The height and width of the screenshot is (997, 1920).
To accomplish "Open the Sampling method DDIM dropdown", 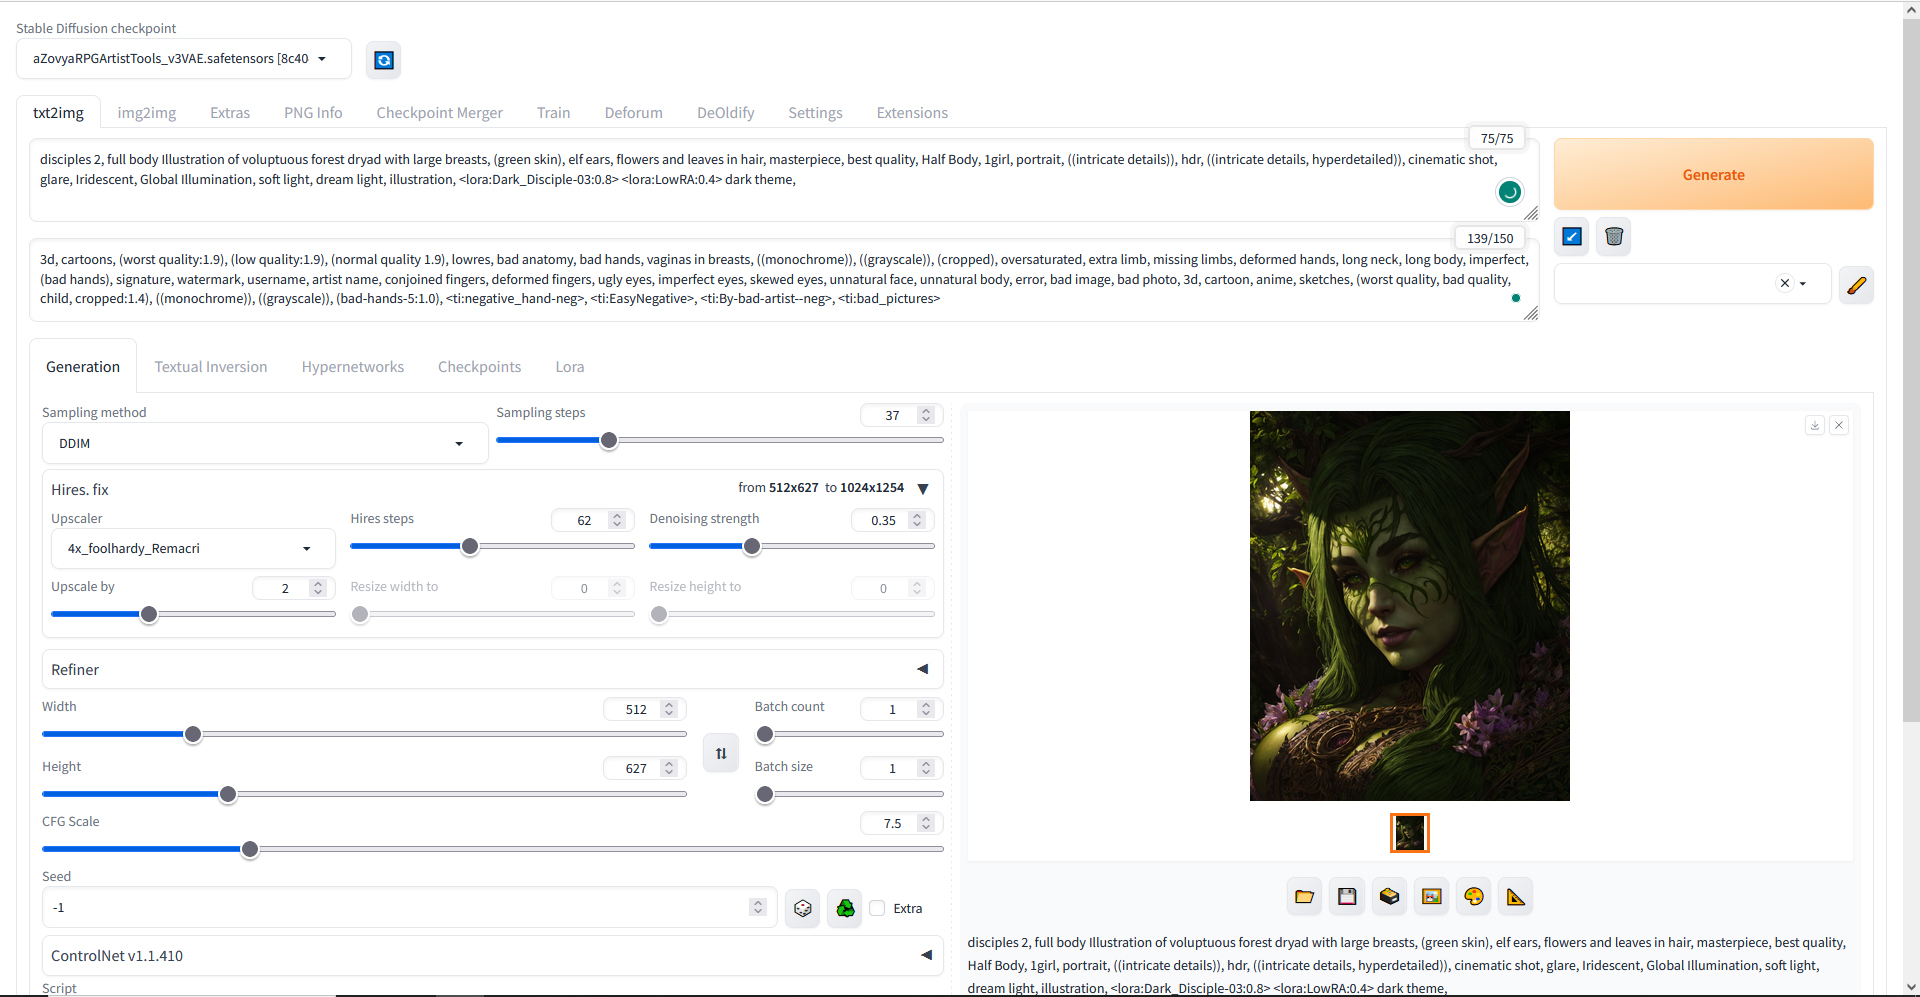I will click(x=264, y=443).
